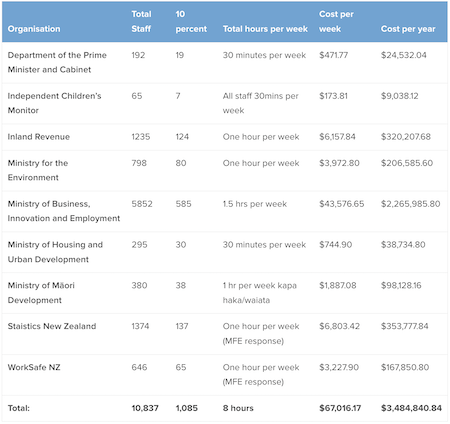The width and height of the screenshot is (450, 424).
Task: Click the Total Staff column header
Action: pyautogui.click(x=141, y=21)
